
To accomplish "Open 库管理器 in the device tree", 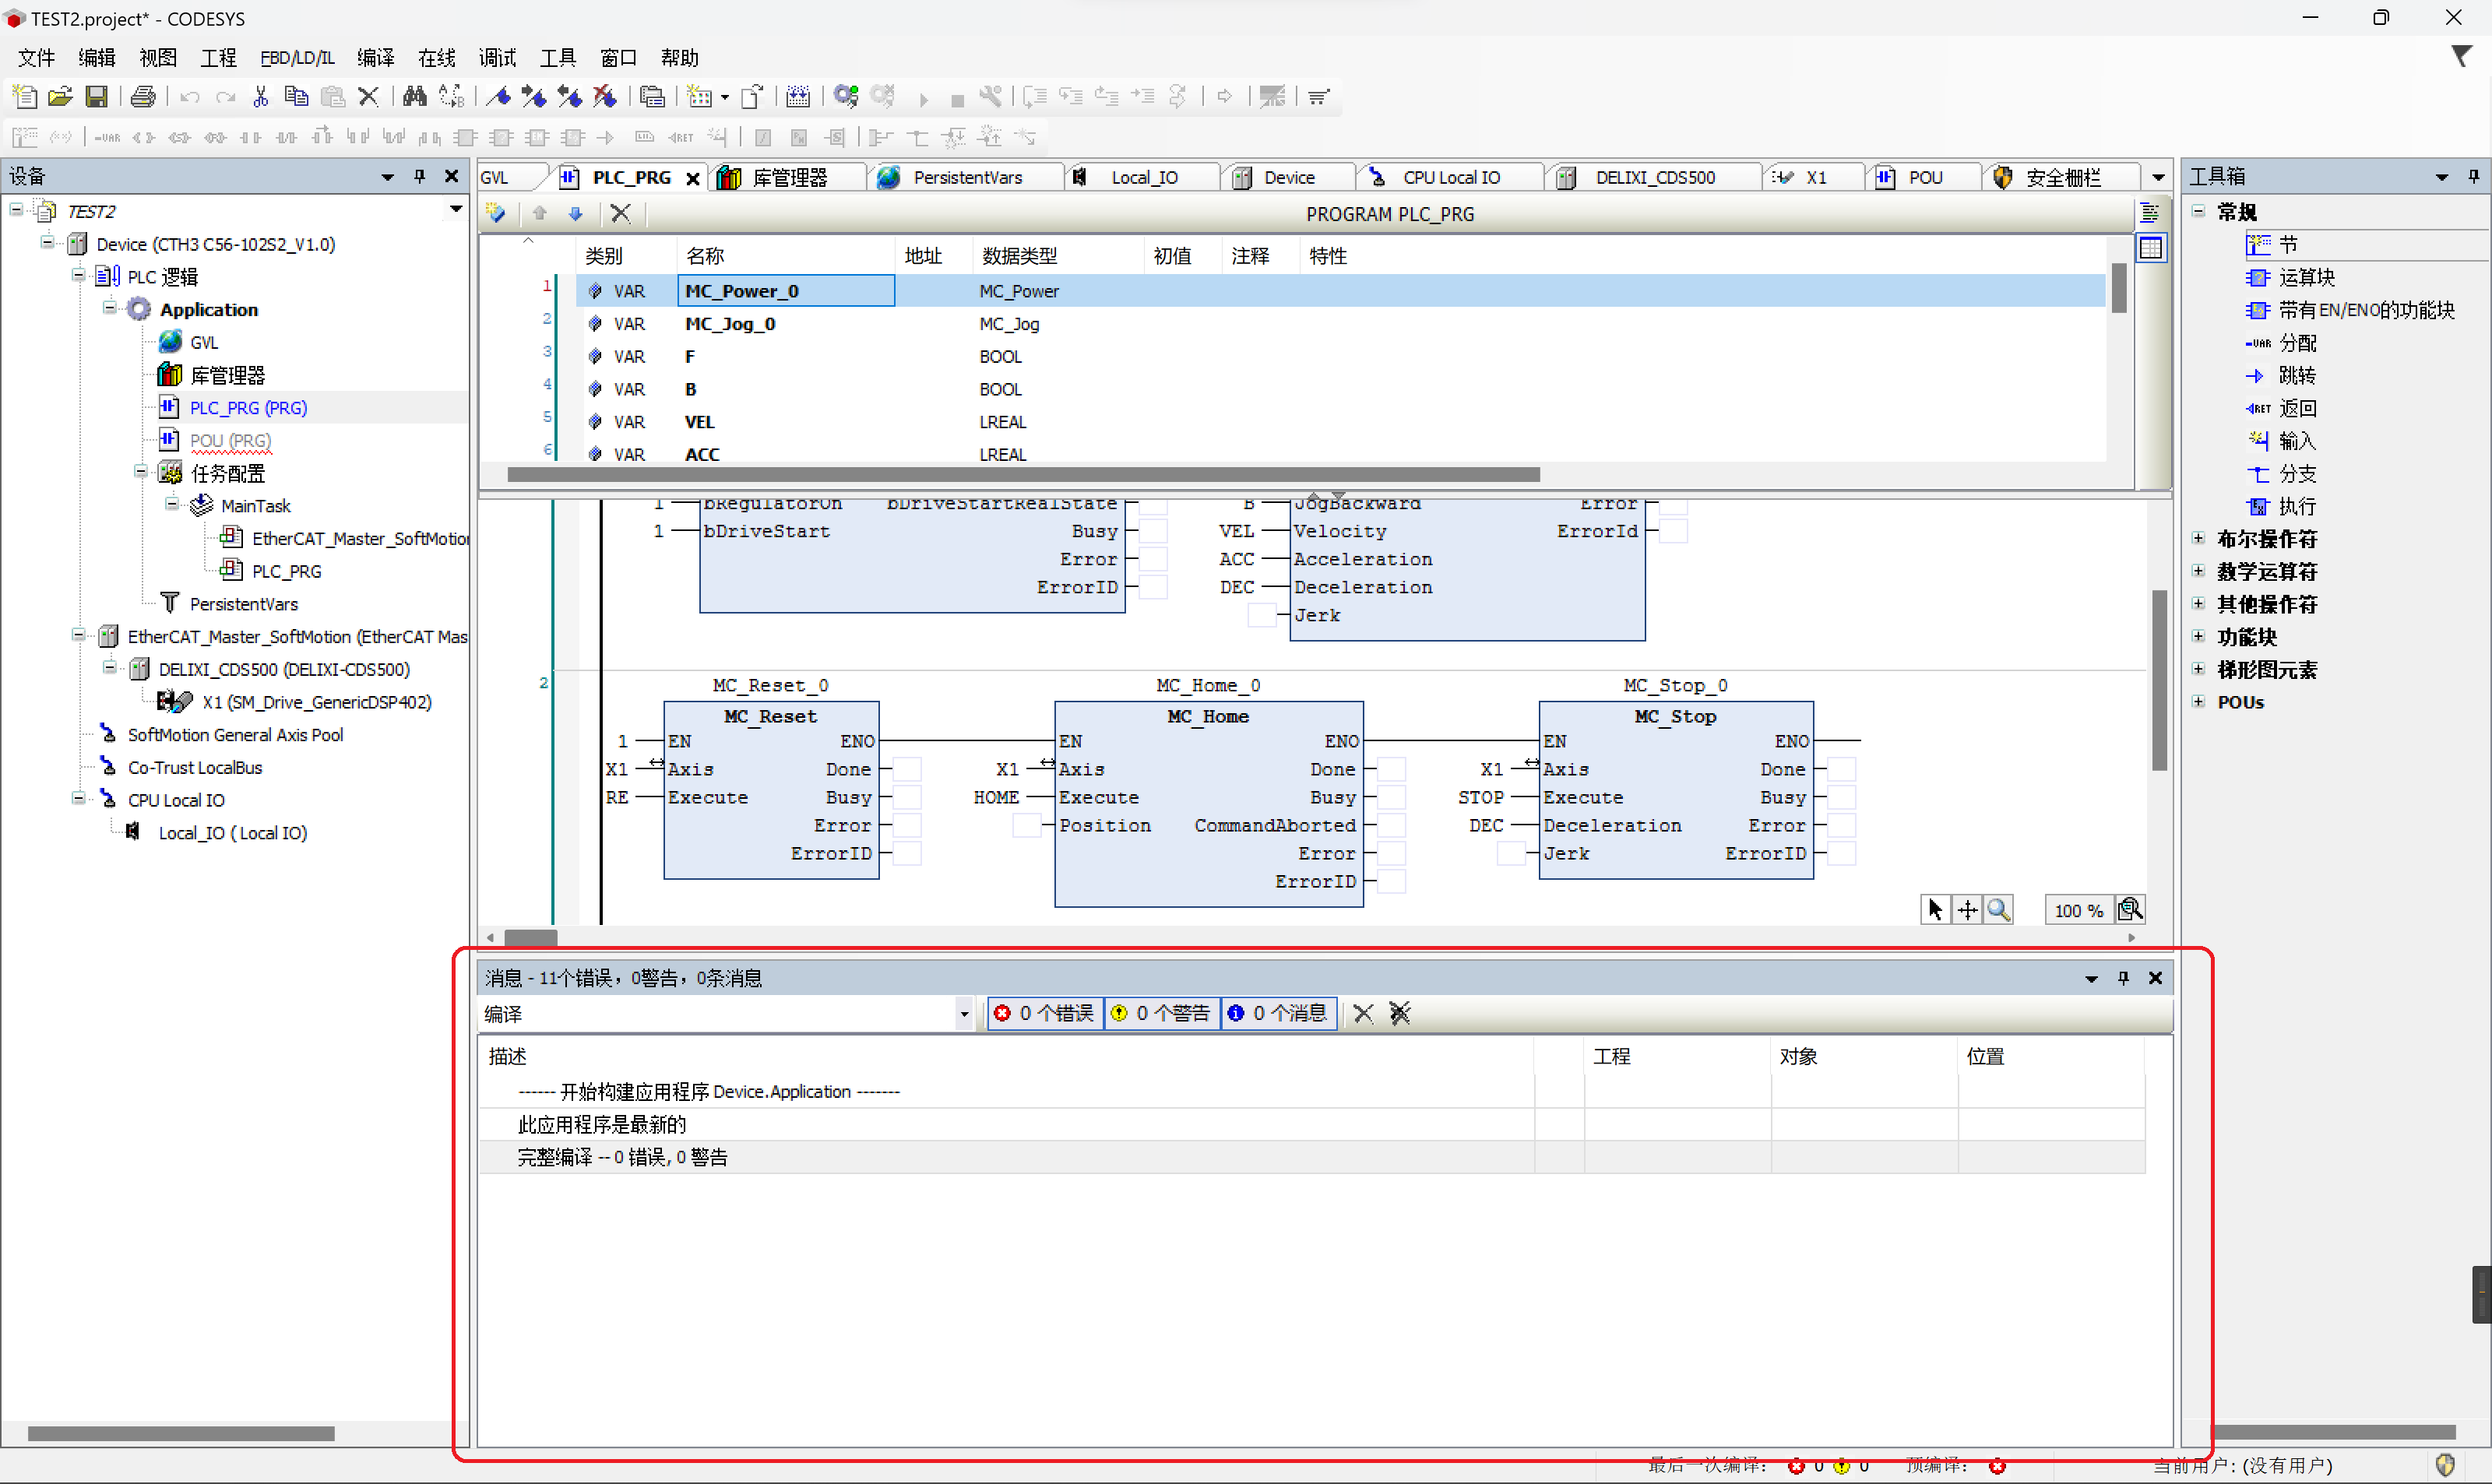I will [x=227, y=375].
